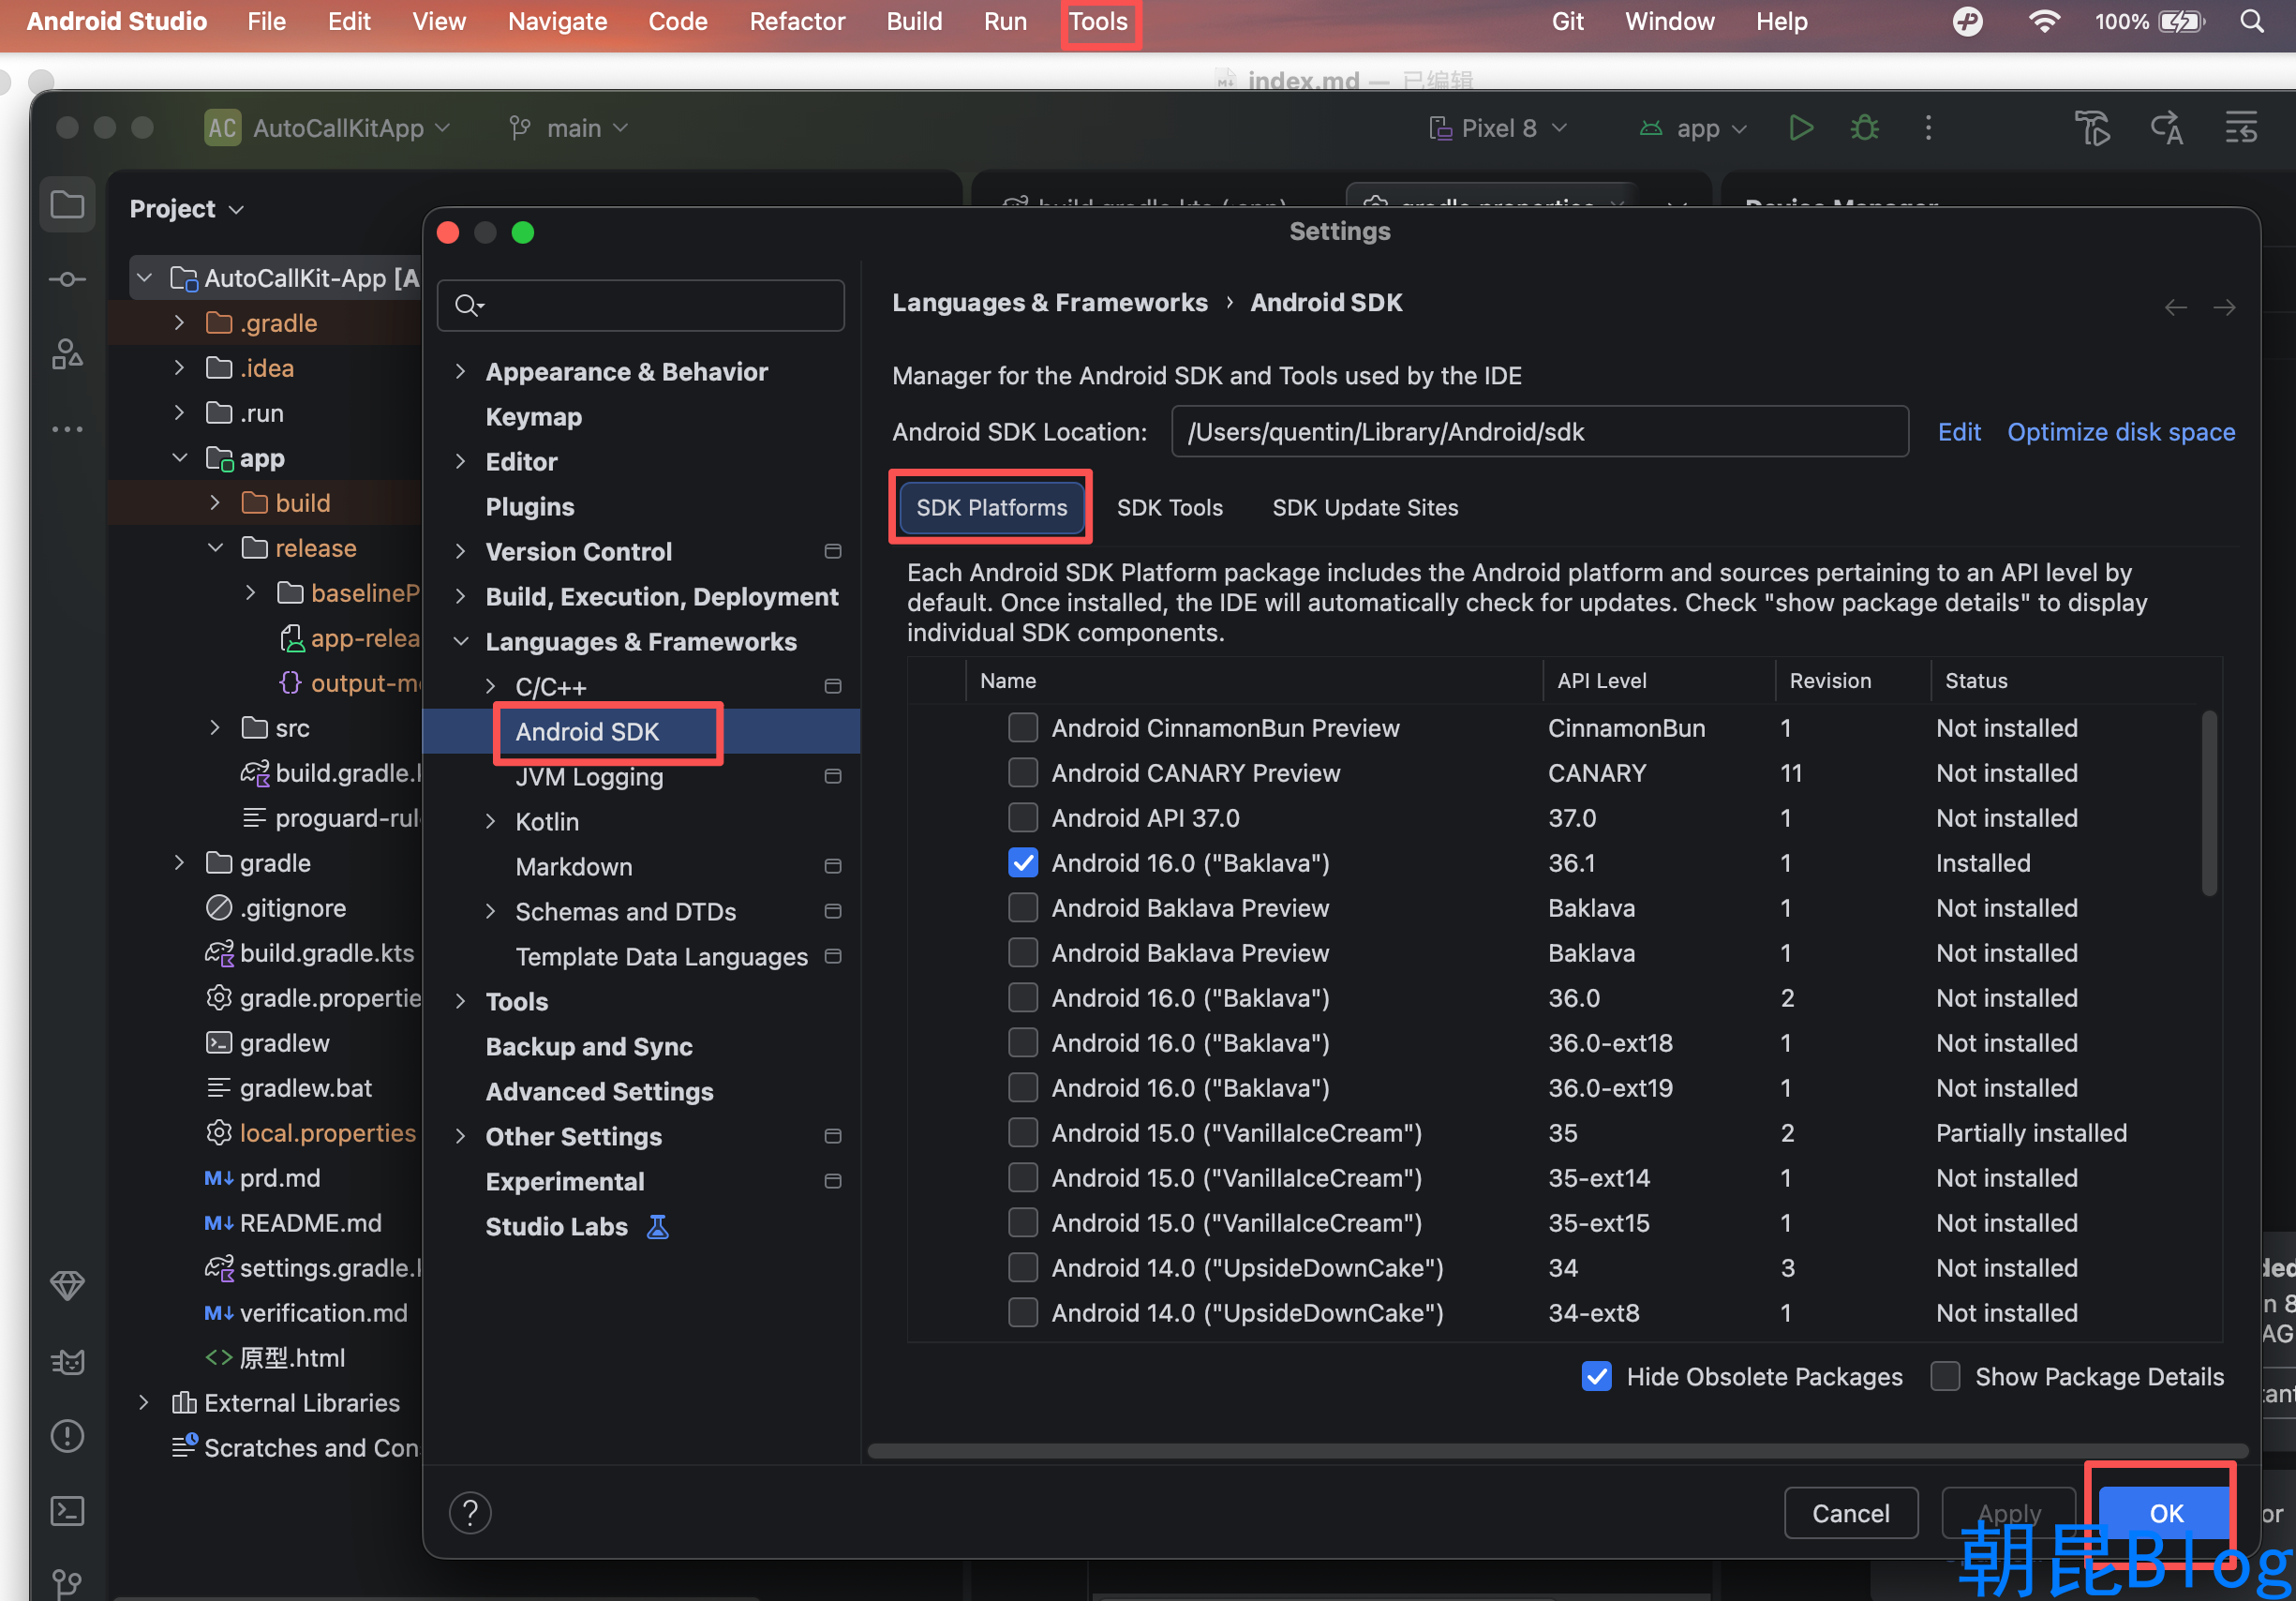The height and width of the screenshot is (1601, 2296).
Task: Check Android CinnamonBun Preview checkbox
Action: 1022,728
